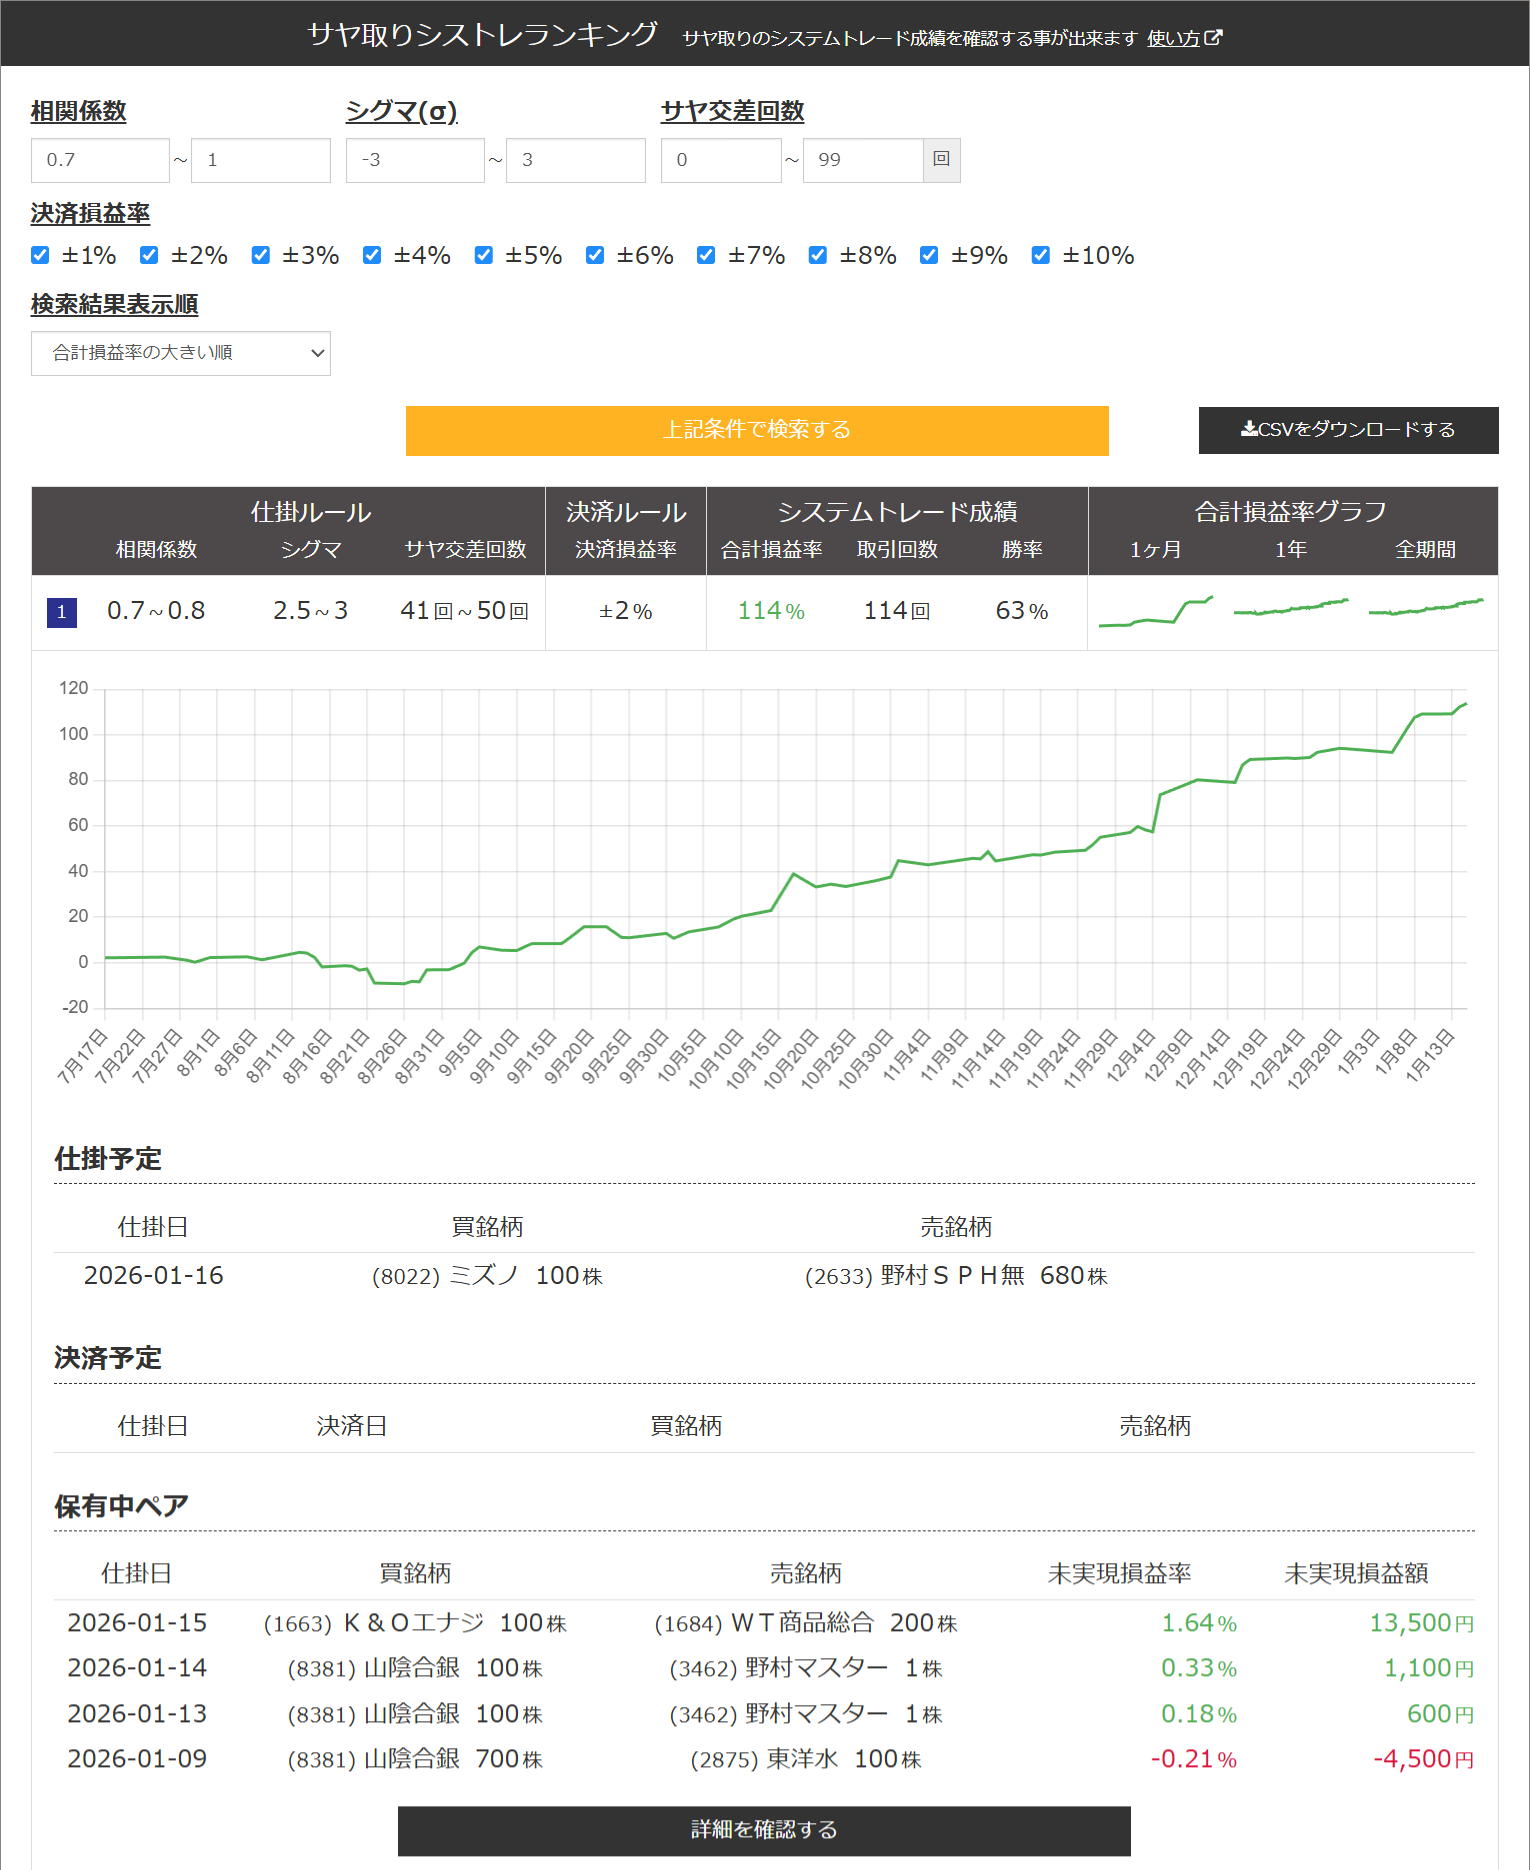1530x1870 pixels.
Task: Click the rank 1 badge icon
Action: tap(62, 612)
